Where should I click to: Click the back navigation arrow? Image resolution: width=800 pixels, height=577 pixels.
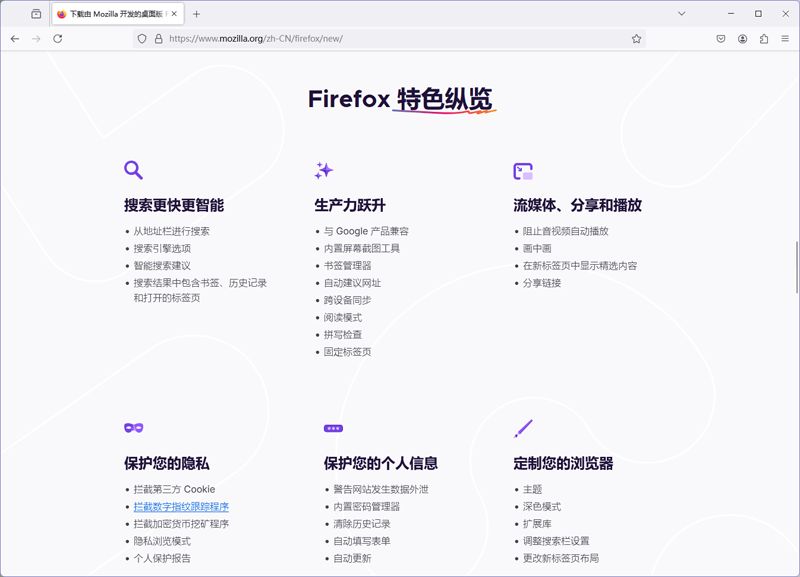point(15,39)
